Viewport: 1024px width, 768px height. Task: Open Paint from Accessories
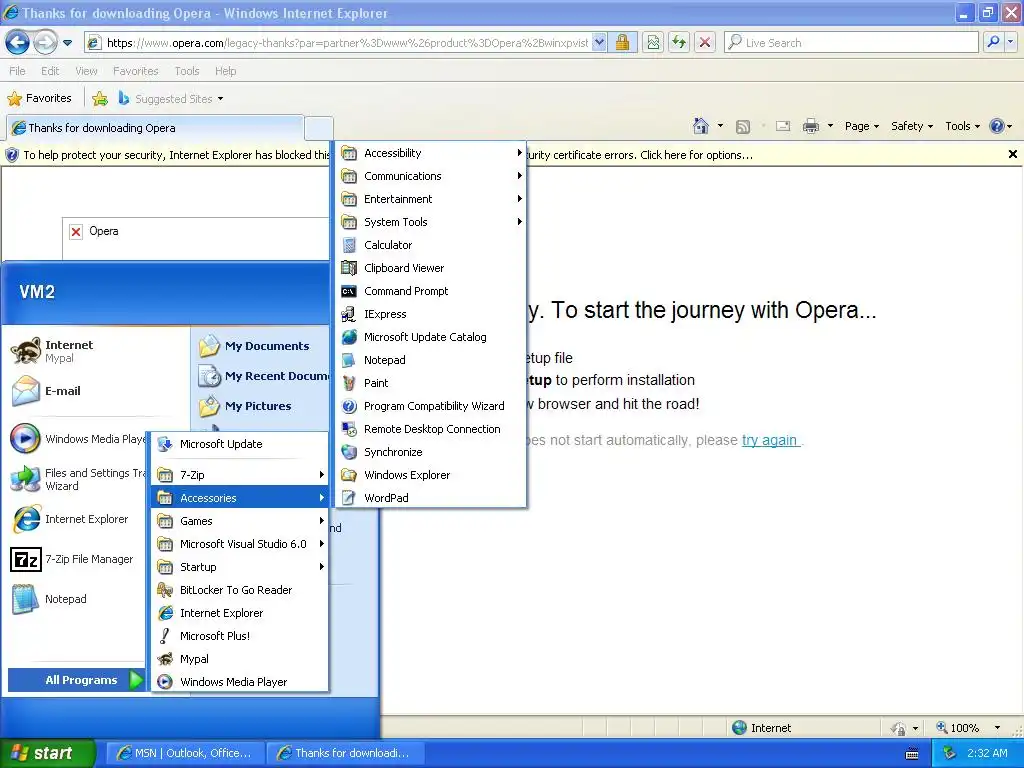430,383
